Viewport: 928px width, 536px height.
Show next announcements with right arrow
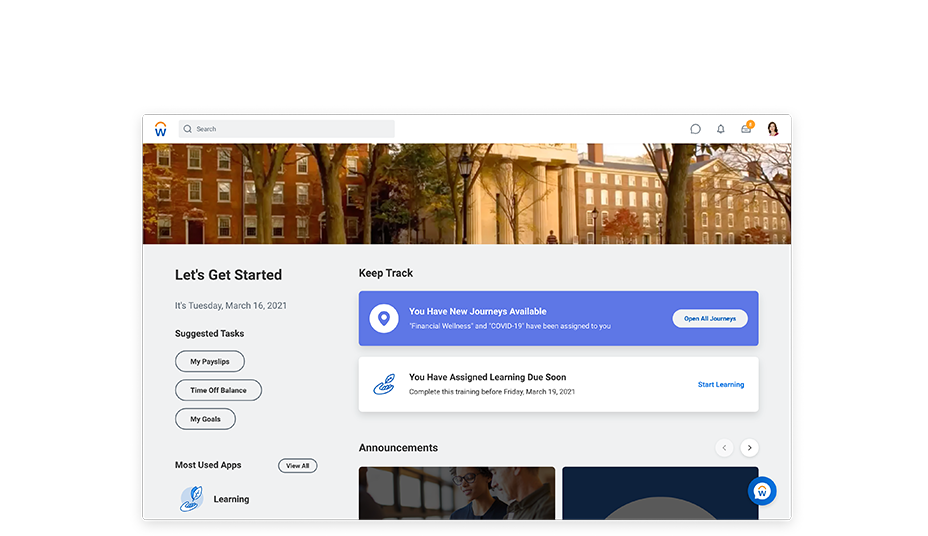click(x=749, y=448)
